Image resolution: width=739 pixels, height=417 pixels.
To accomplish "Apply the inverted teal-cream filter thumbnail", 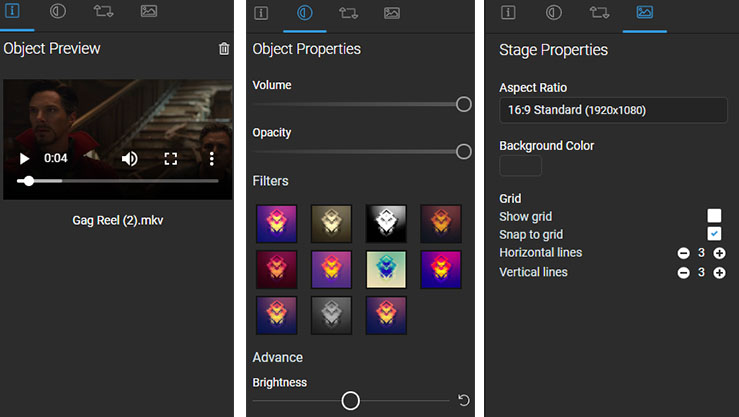I will tap(386, 269).
